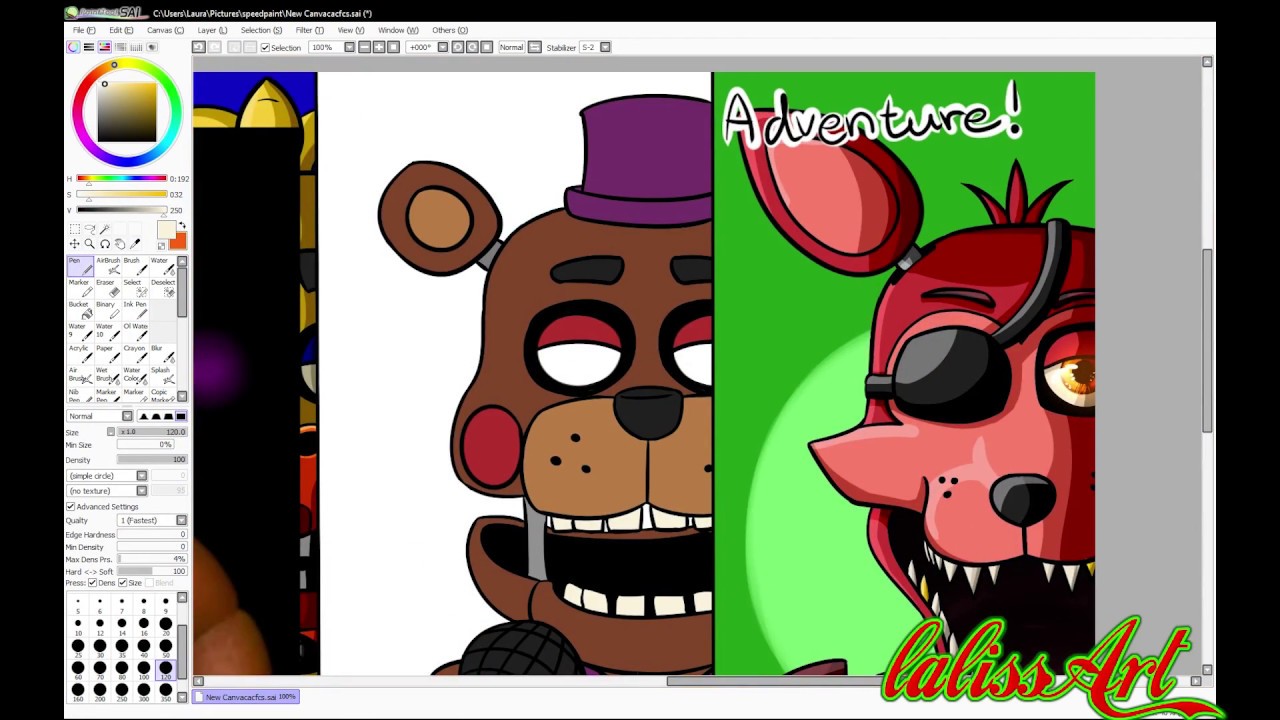Select the AirBrush tool

click(x=108, y=267)
